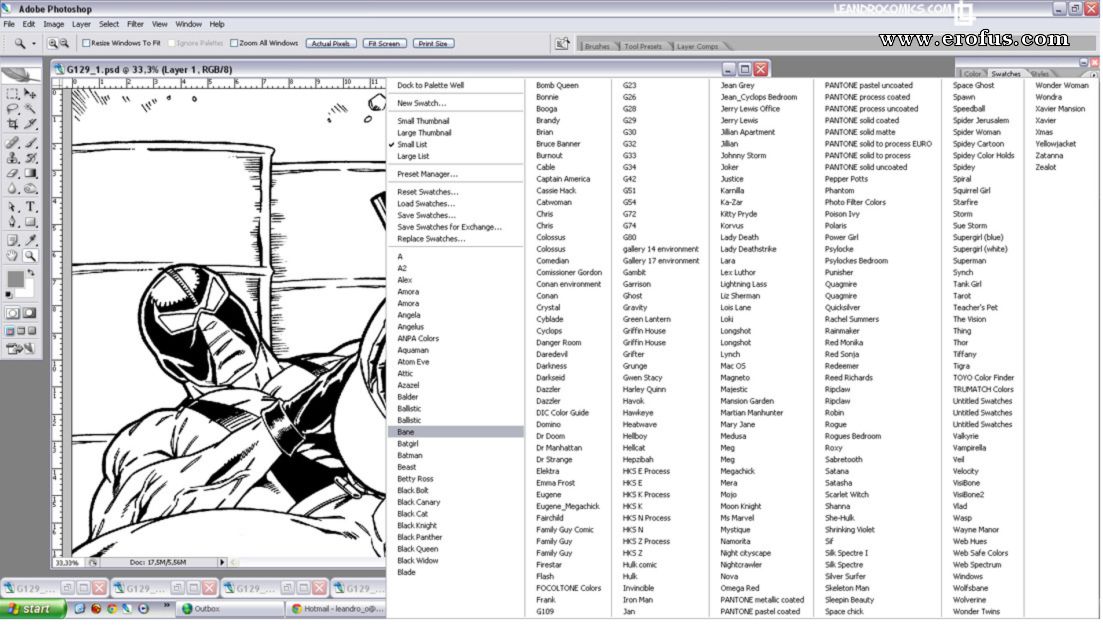Screen dimensions: 1103x626
Task: Open the Zoom tool preset picker arrow
Action: pyautogui.click(x=34, y=44)
